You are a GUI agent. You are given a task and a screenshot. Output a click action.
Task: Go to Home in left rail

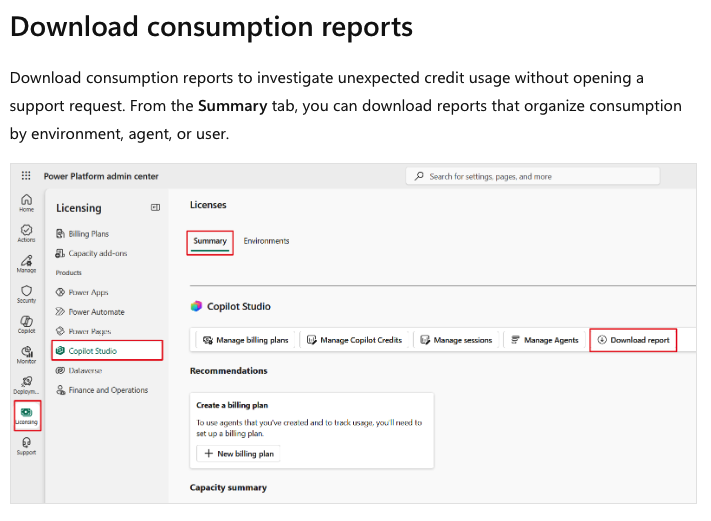26,203
